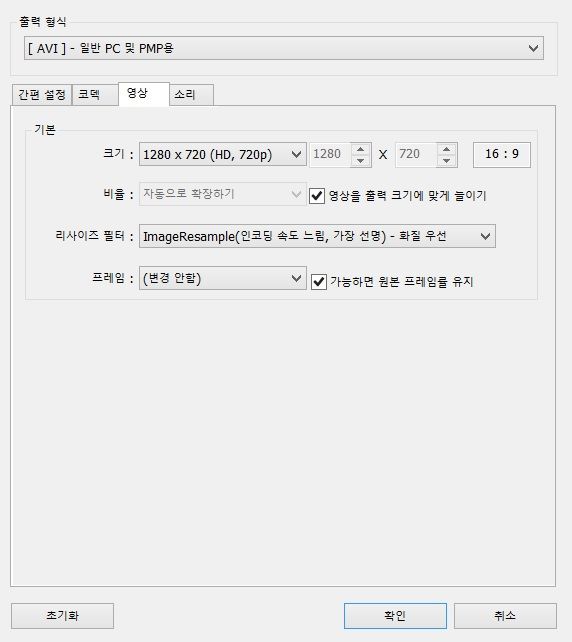Toggle 가능하면 원본 프레임률 유지 checkbox
572x642 pixels.
point(319,282)
